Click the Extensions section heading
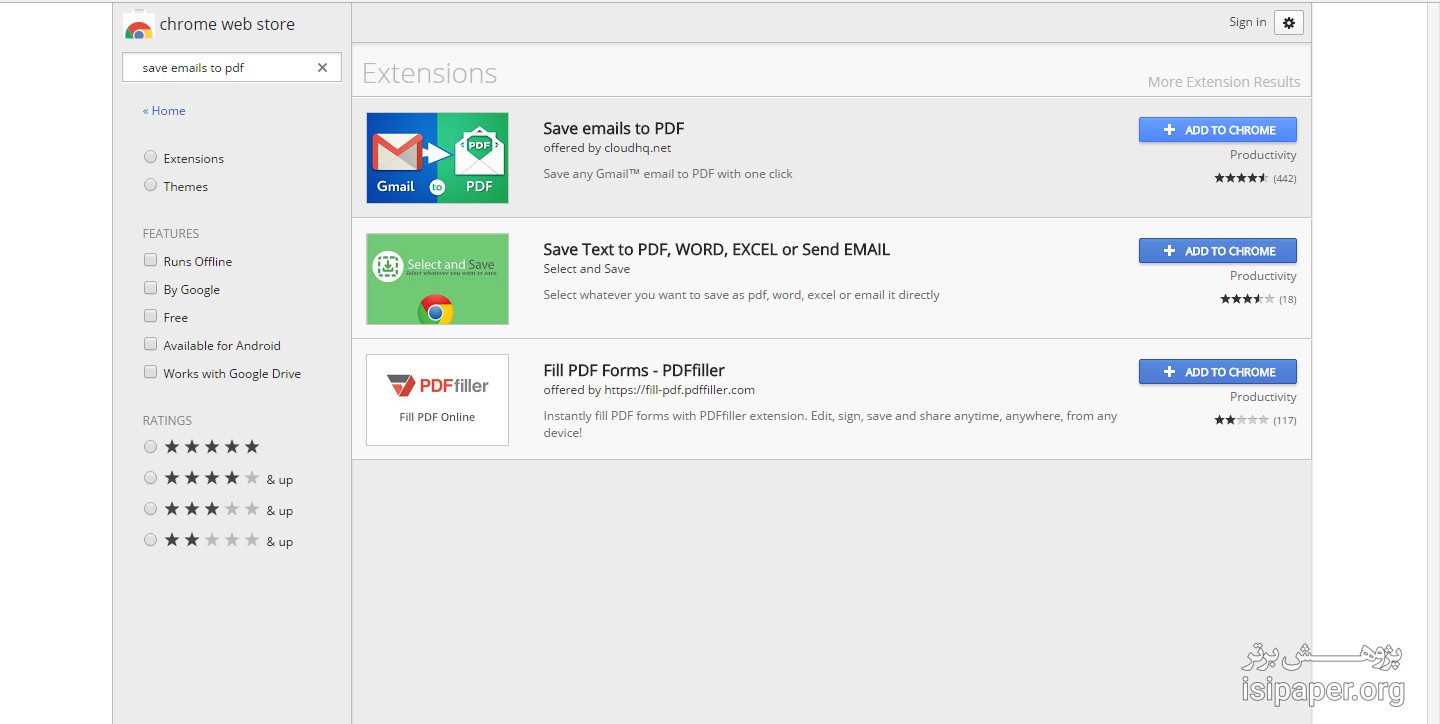The image size is (1440, 724). click(429, 73)
